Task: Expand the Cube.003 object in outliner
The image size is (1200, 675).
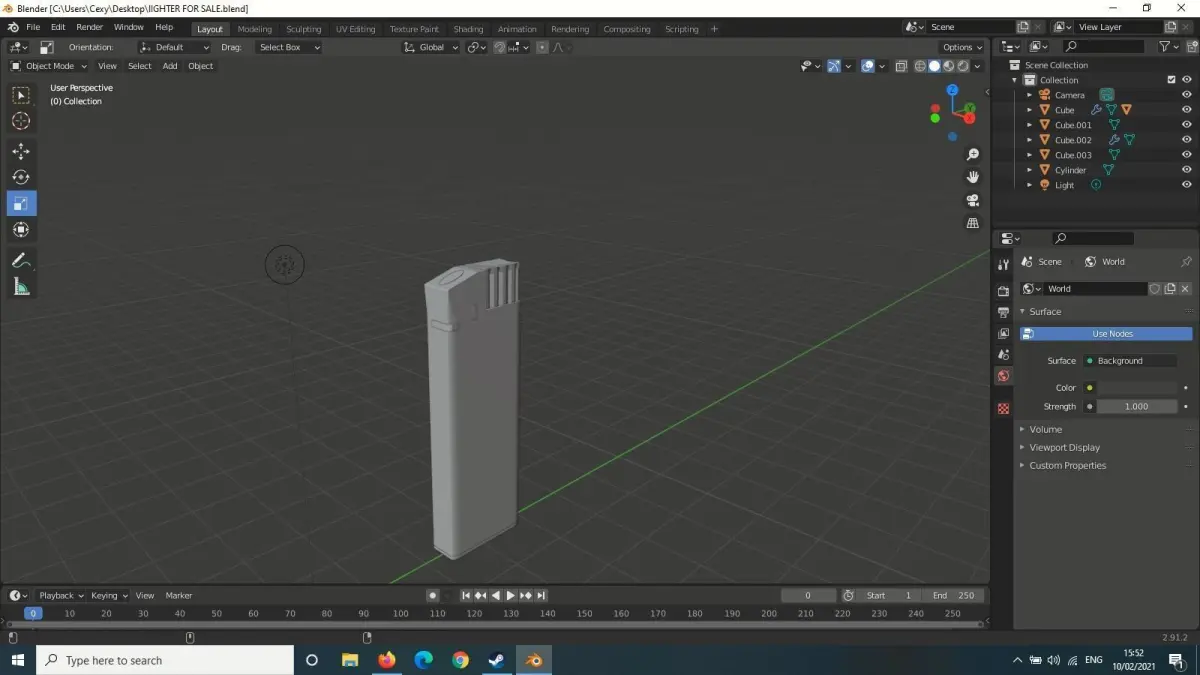Action: (x=1030, y=155)
